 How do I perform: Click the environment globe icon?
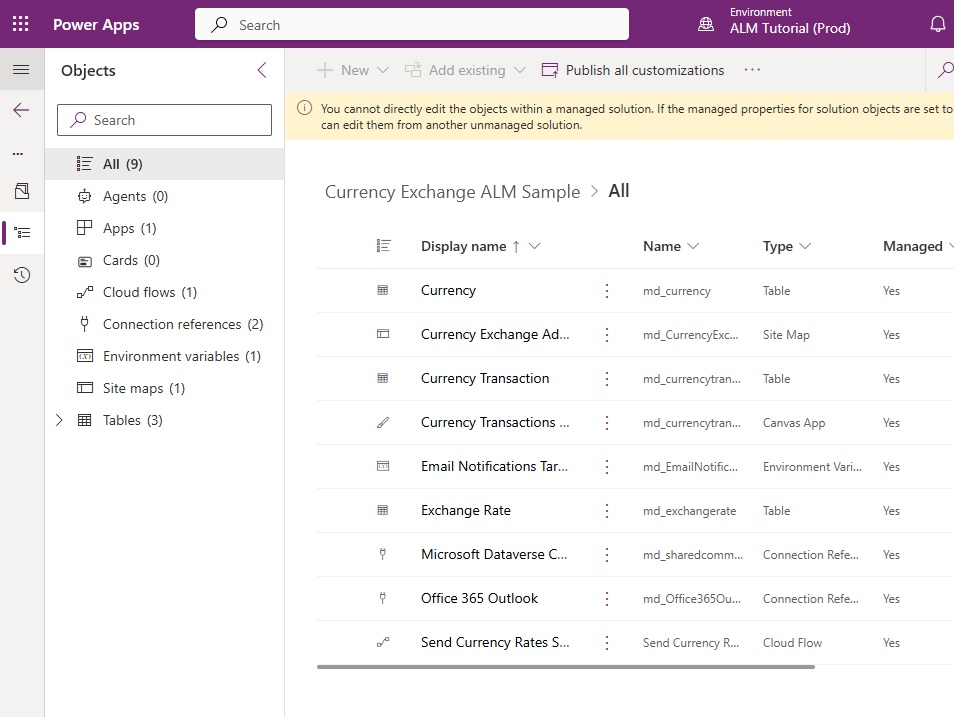706,24
